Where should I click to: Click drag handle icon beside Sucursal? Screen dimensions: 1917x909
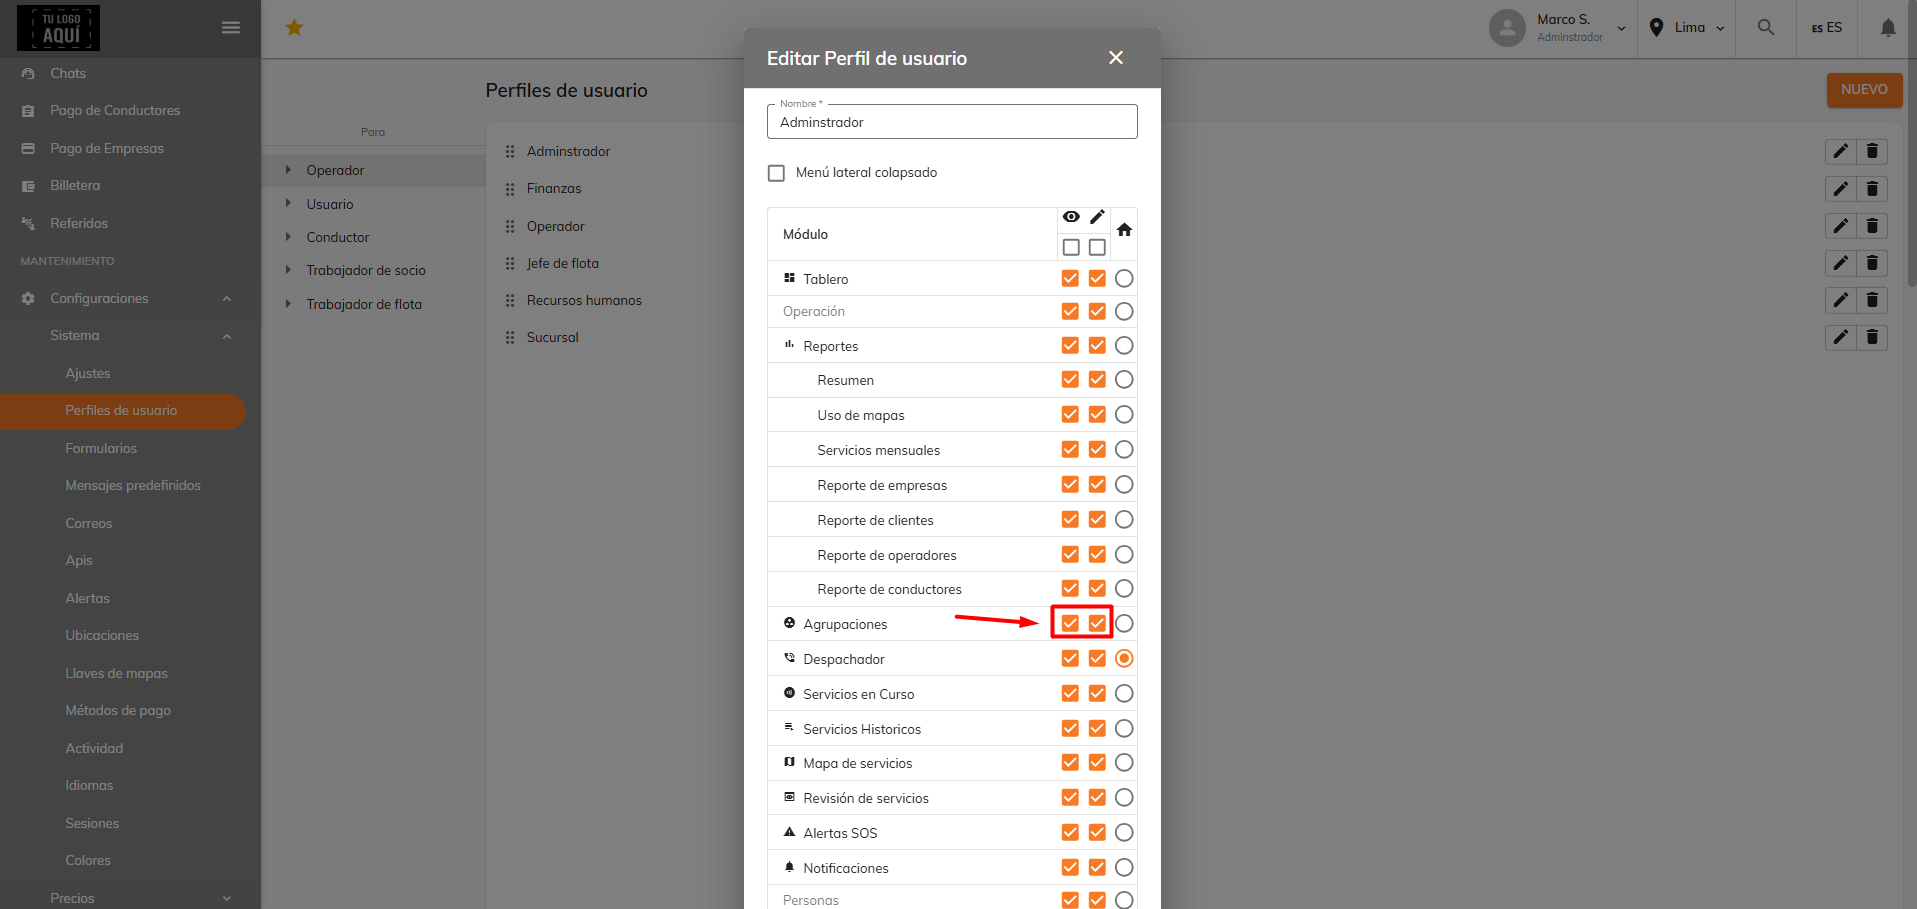510,337
